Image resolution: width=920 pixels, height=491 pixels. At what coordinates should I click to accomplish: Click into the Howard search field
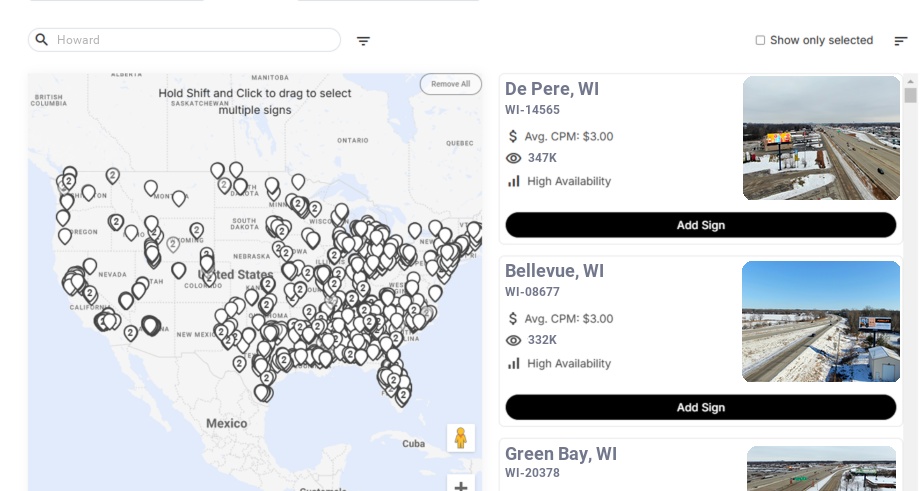pos(195,40)
